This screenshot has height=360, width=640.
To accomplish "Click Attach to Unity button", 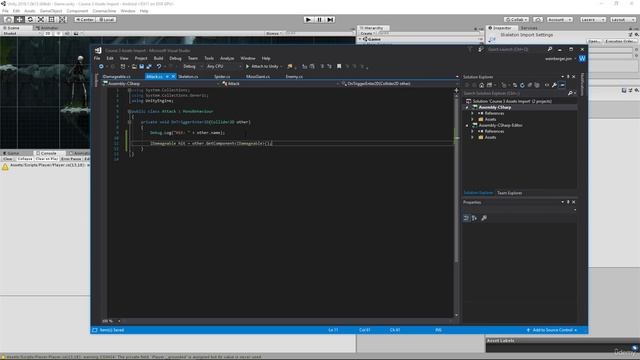I will point(264,66).
